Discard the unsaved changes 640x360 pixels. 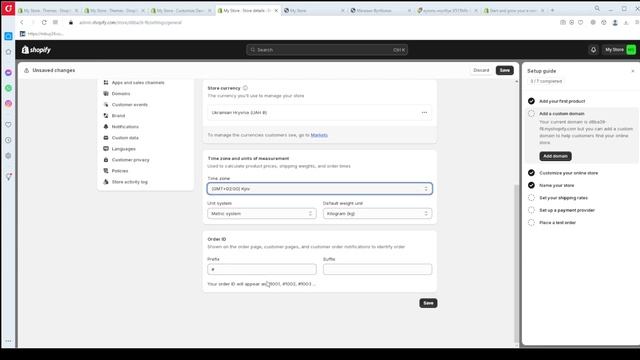pos(481,70)
